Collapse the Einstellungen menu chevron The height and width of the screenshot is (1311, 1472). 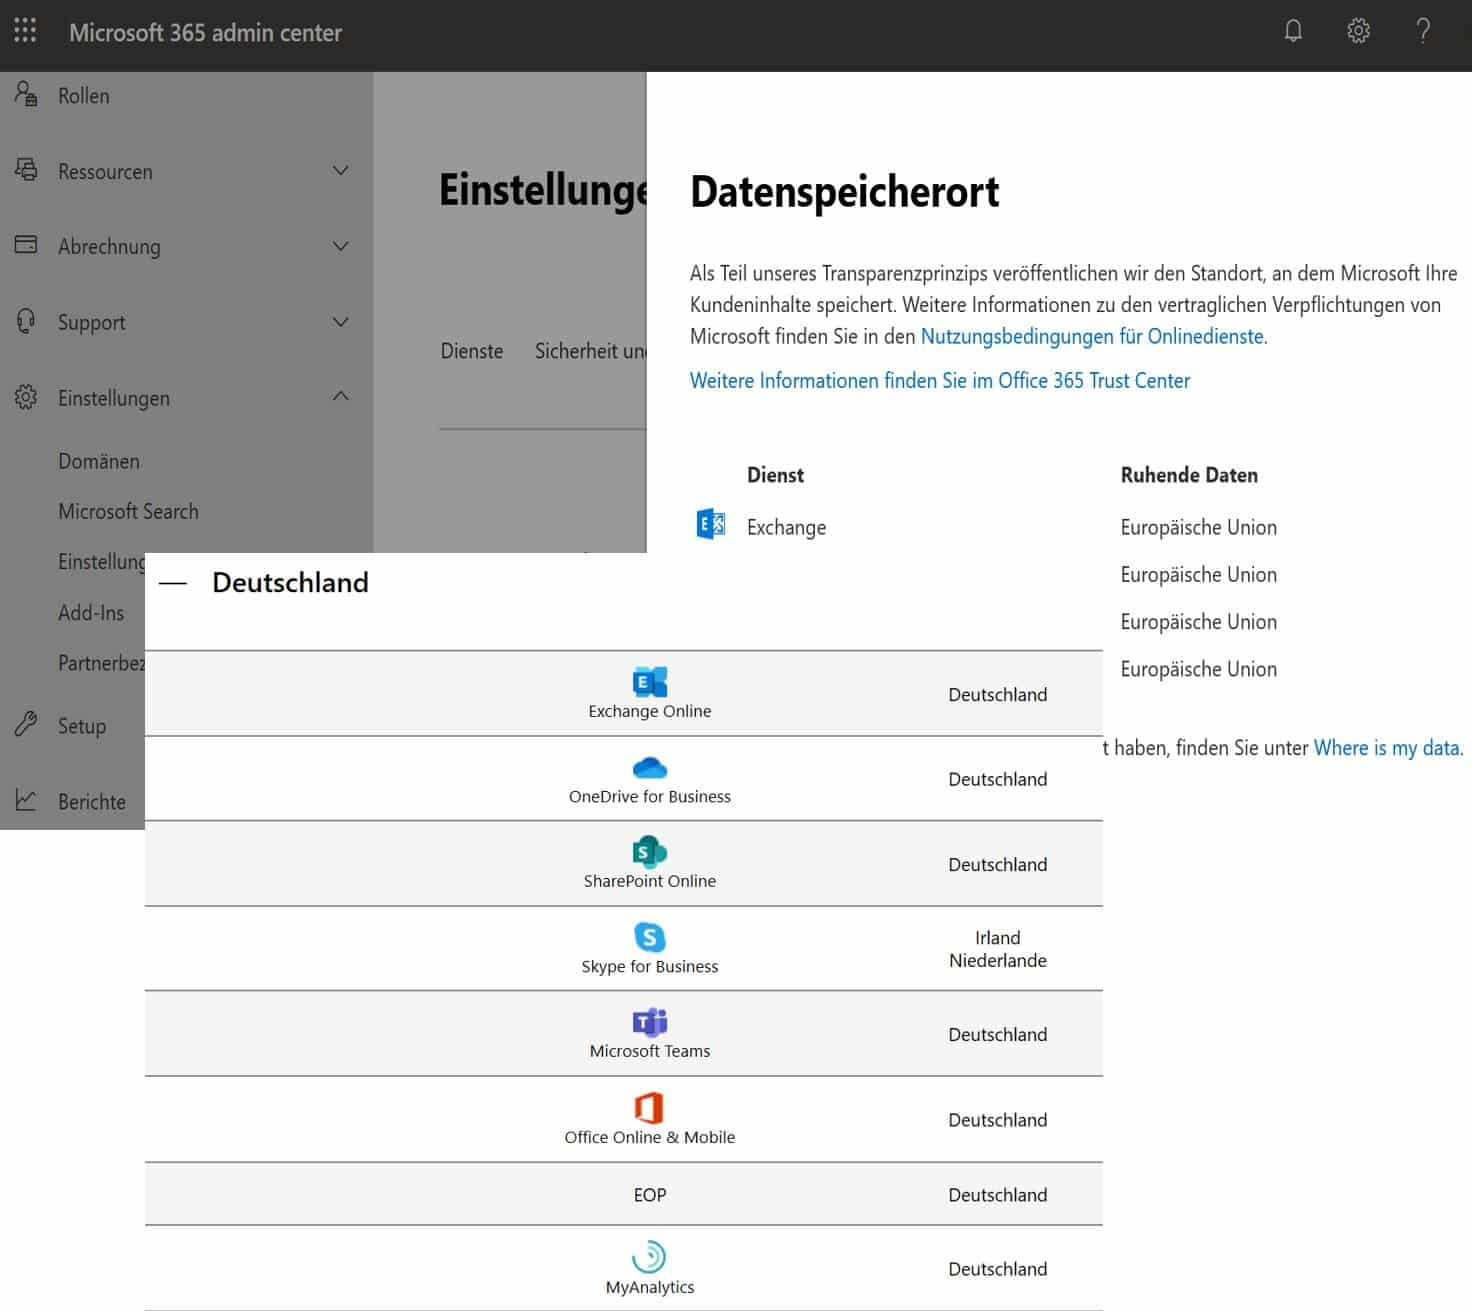(x=340, y=396)
